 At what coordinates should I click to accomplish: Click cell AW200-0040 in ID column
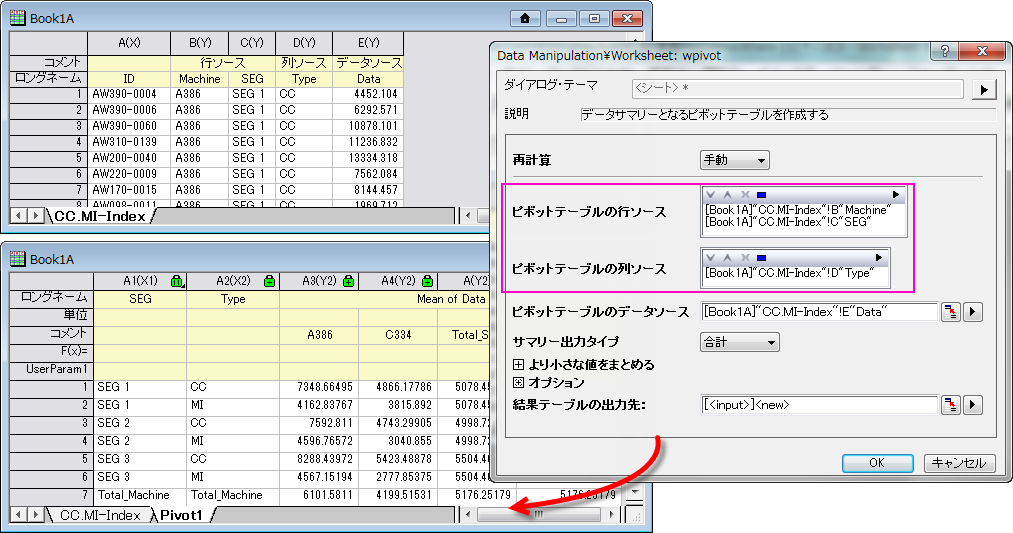(x=129, y=158)
